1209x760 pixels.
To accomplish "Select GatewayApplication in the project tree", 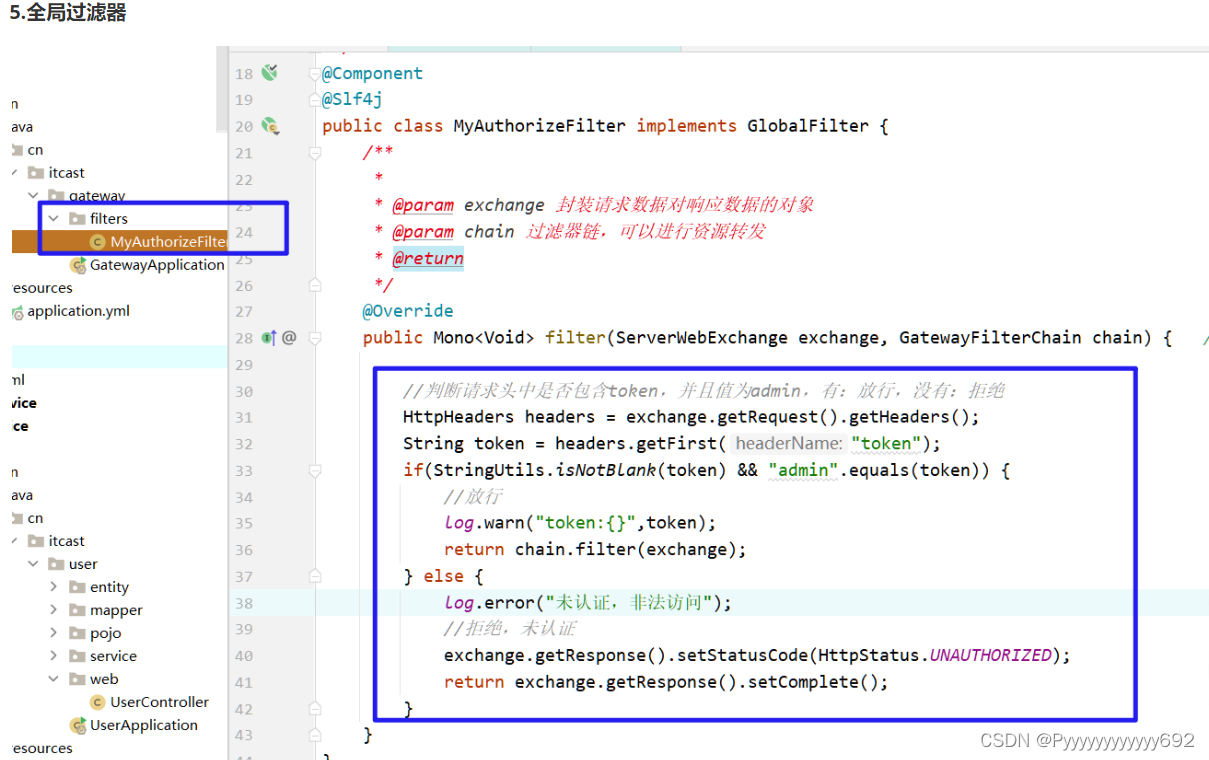I will coord(150,264).
